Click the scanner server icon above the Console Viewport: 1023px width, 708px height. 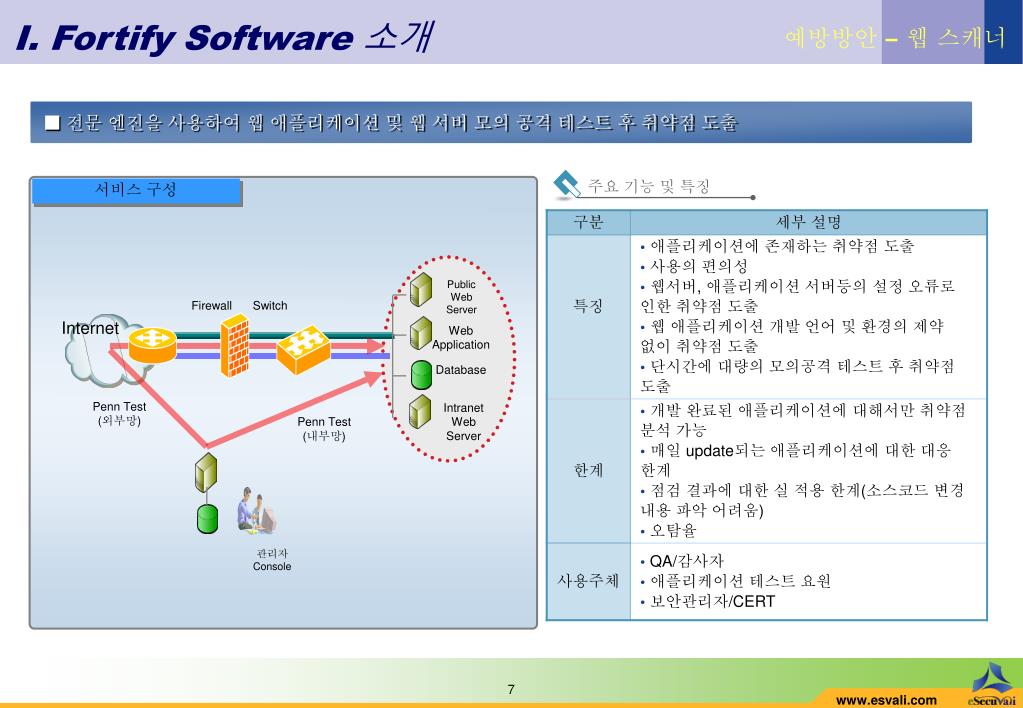pyautogui.click(x=206, y=472)
